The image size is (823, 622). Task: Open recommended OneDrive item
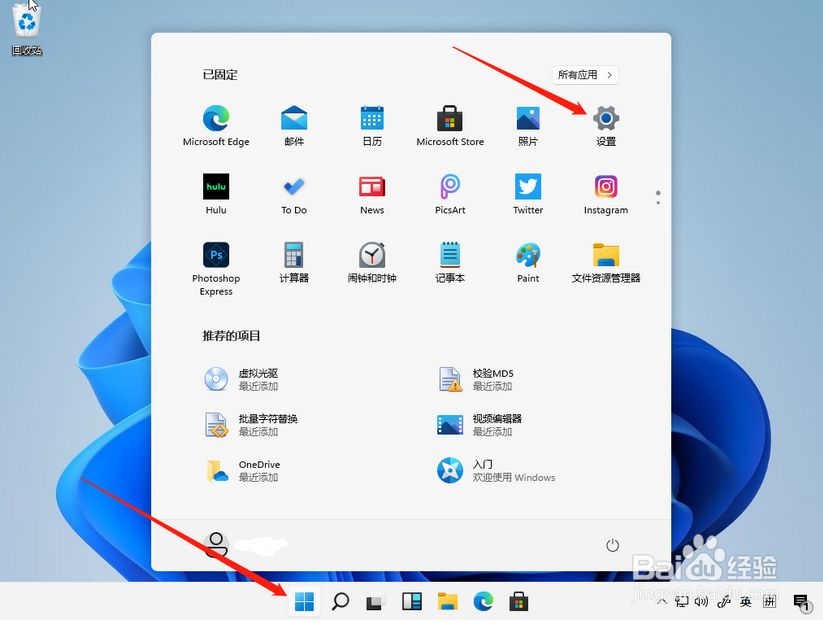242,470
